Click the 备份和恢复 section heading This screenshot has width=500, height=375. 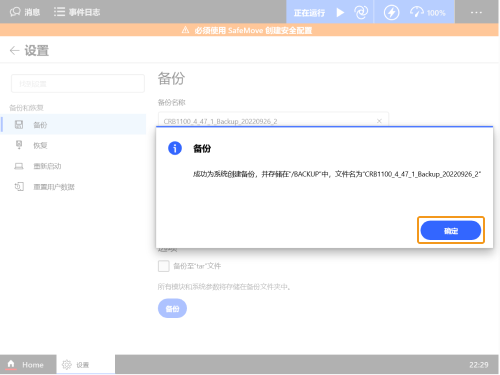point(26,108)
